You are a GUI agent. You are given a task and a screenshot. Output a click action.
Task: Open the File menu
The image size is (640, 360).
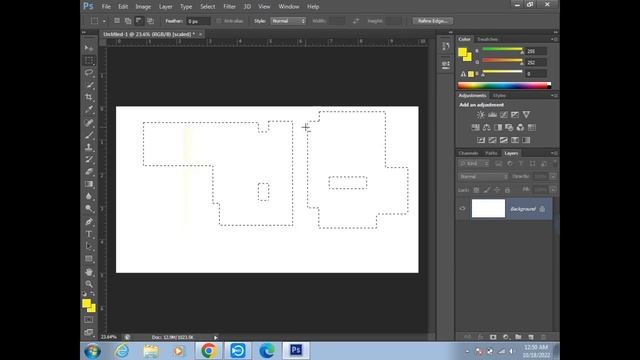(106, 7)
